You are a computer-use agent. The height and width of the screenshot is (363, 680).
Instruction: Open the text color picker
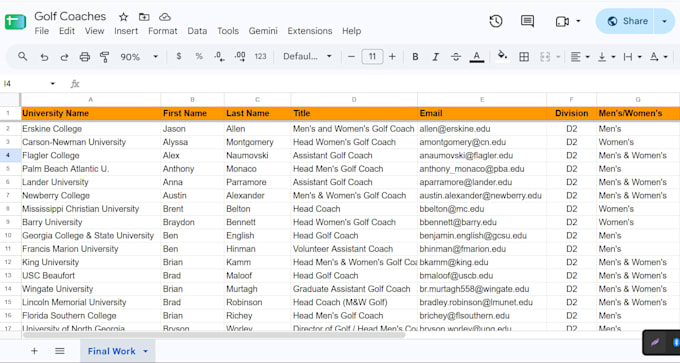tap(477, 57)
